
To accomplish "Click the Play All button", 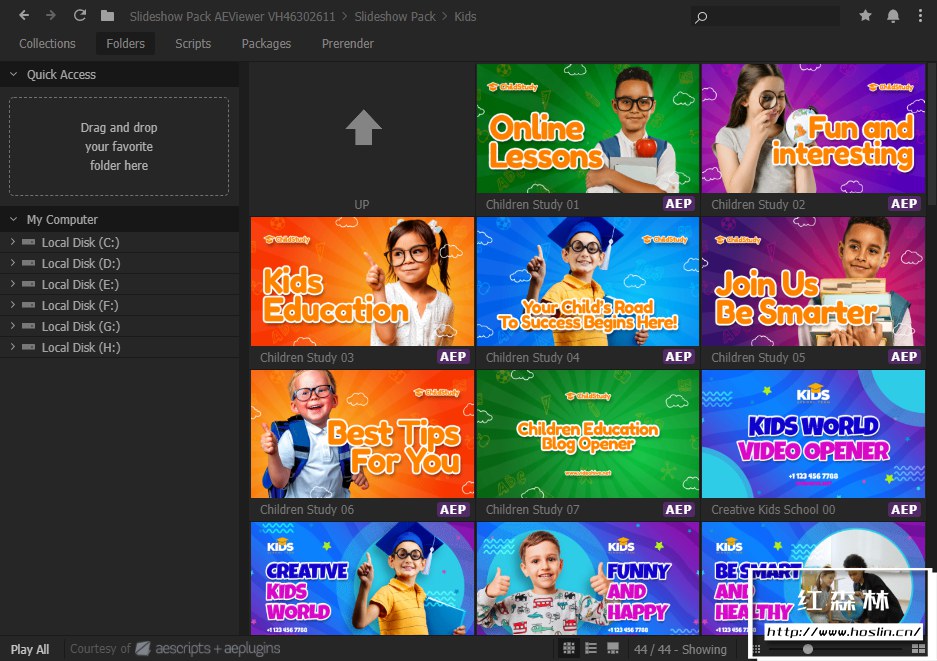I will click(x=30, y=649).
